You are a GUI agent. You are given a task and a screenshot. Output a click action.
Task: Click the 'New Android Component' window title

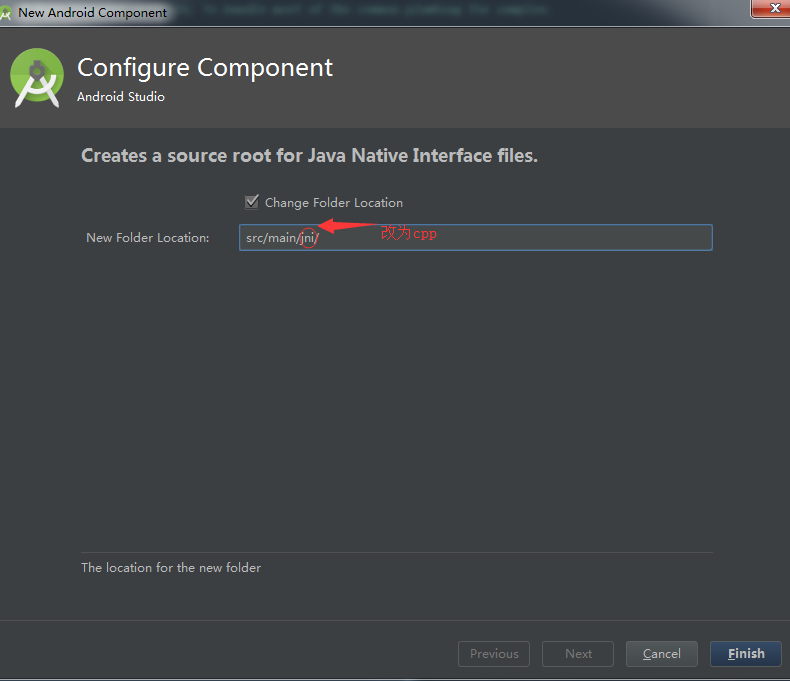93,13
